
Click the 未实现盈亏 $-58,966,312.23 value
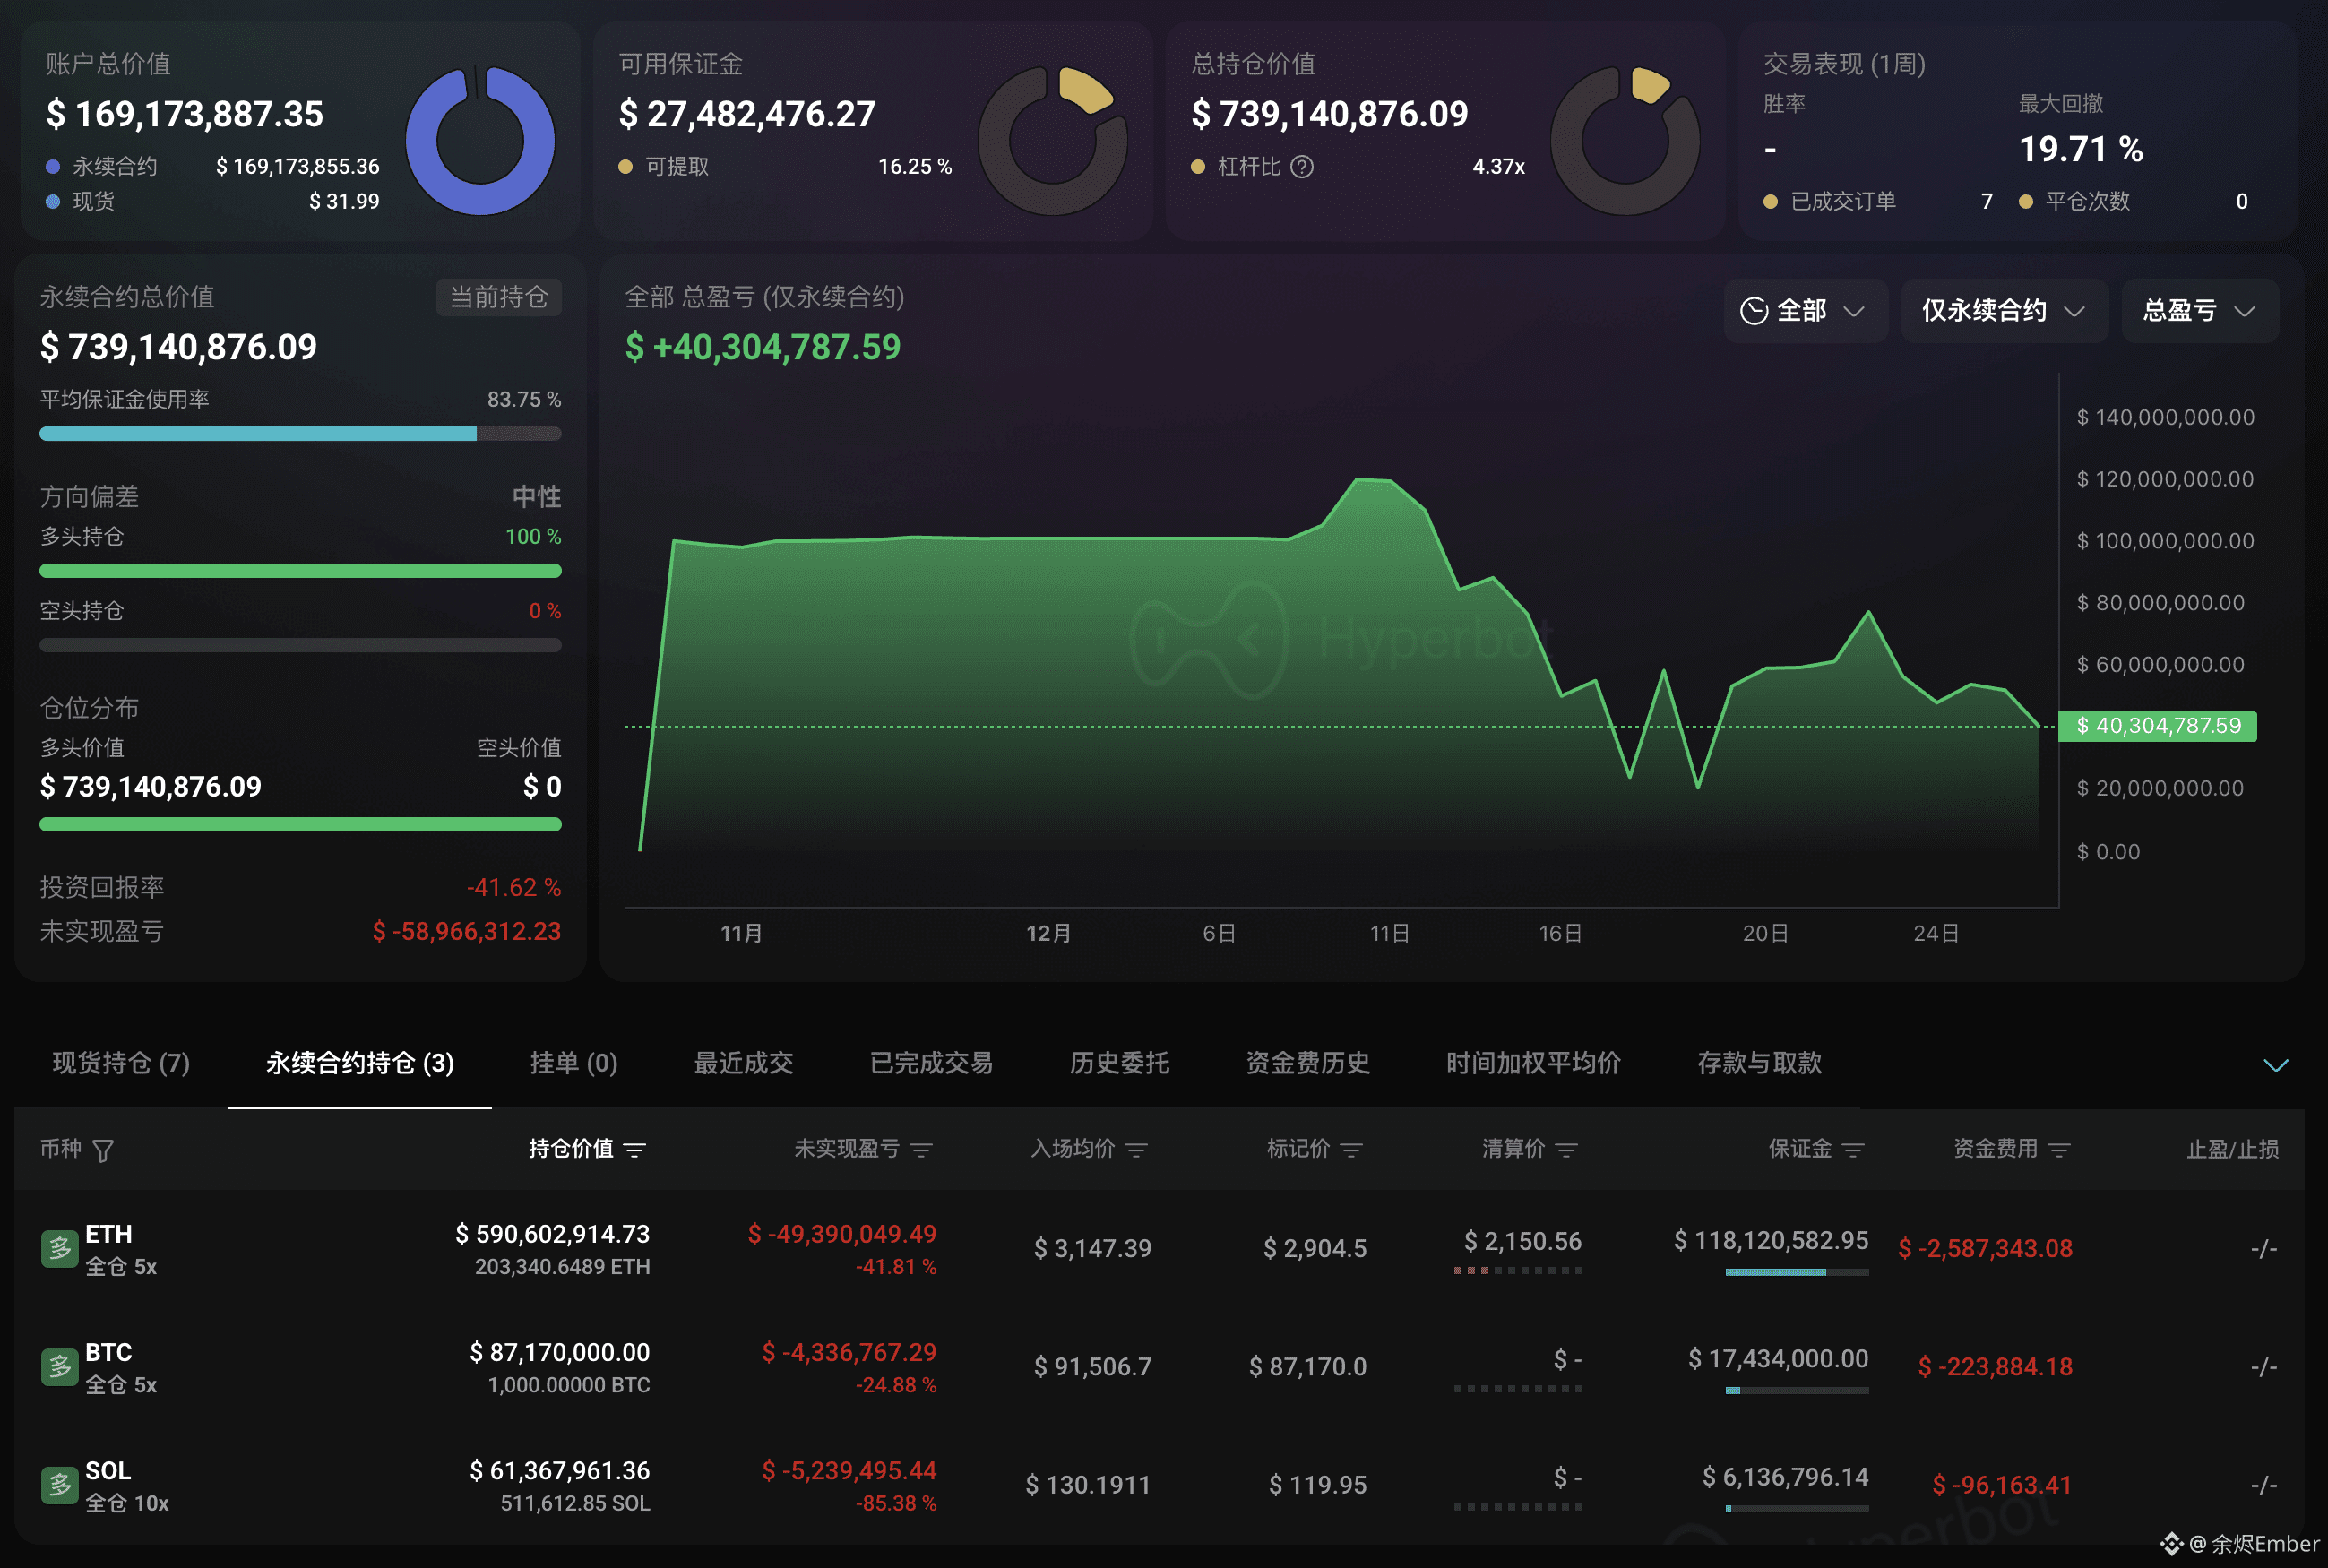pyautogui.click(x=466, y=931)
